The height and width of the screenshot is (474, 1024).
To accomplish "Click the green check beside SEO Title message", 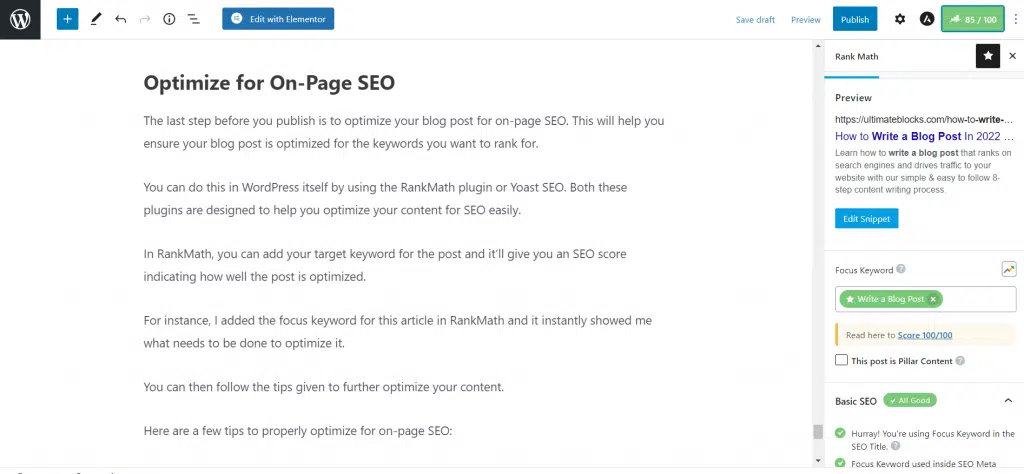I will [840, 433].
